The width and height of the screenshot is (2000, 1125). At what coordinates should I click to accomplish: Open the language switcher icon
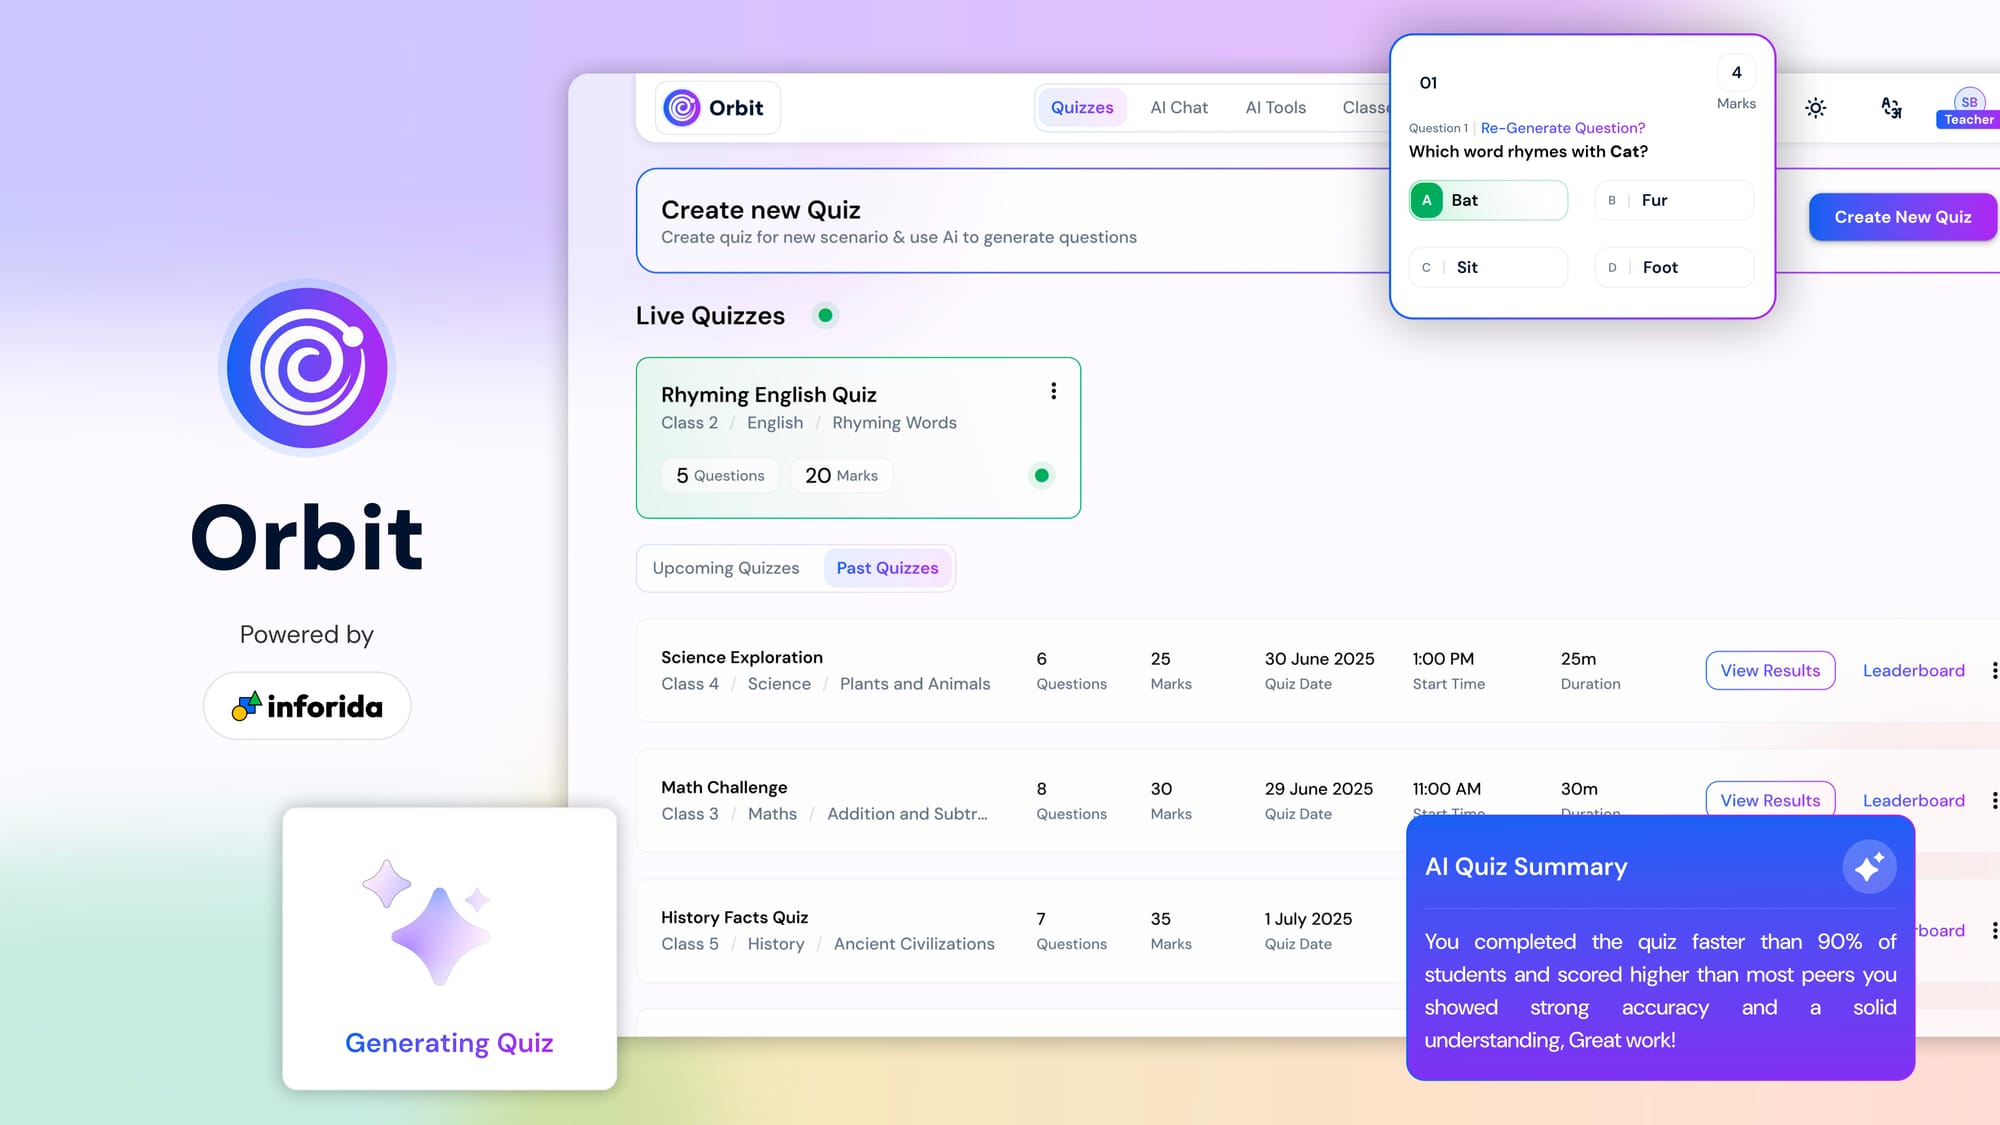point(1891,108)
